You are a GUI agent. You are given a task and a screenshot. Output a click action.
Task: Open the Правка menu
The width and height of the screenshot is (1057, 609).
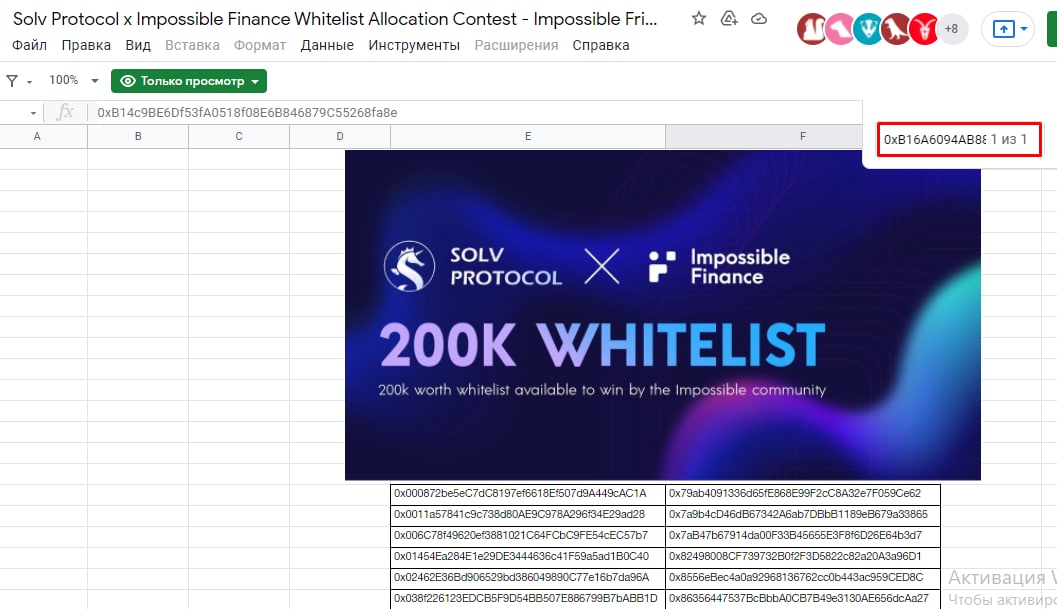coord(86,45)
